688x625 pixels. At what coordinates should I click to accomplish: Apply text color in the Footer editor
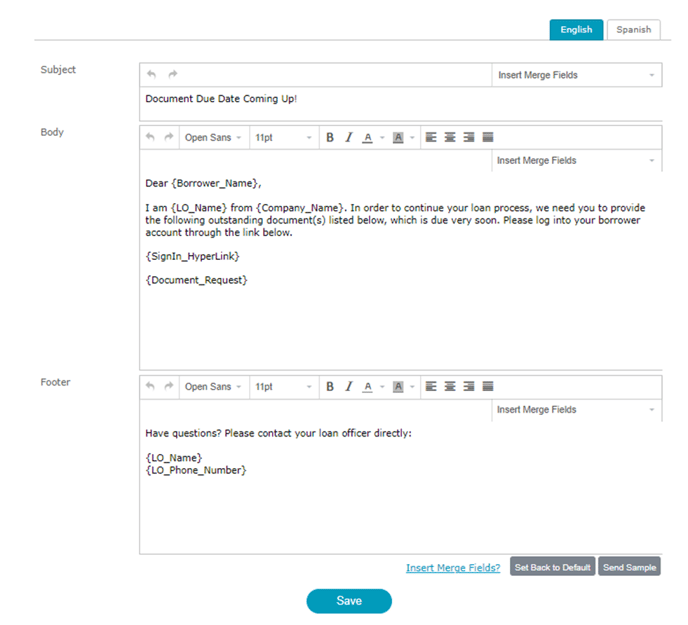click(368, 387)
